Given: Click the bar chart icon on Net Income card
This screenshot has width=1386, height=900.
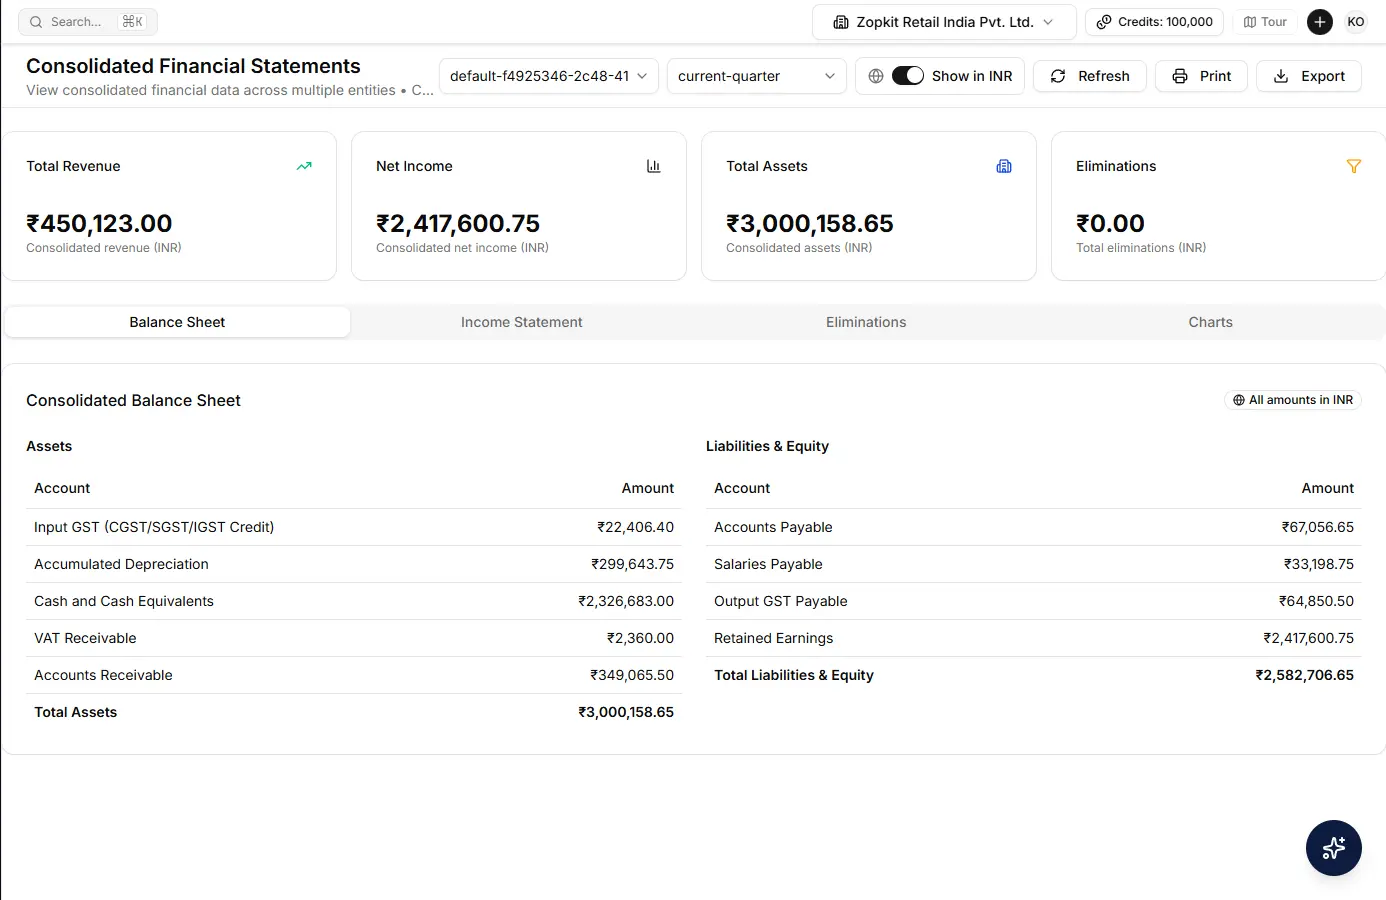Looking at the screenshot, I should (654, 166).
